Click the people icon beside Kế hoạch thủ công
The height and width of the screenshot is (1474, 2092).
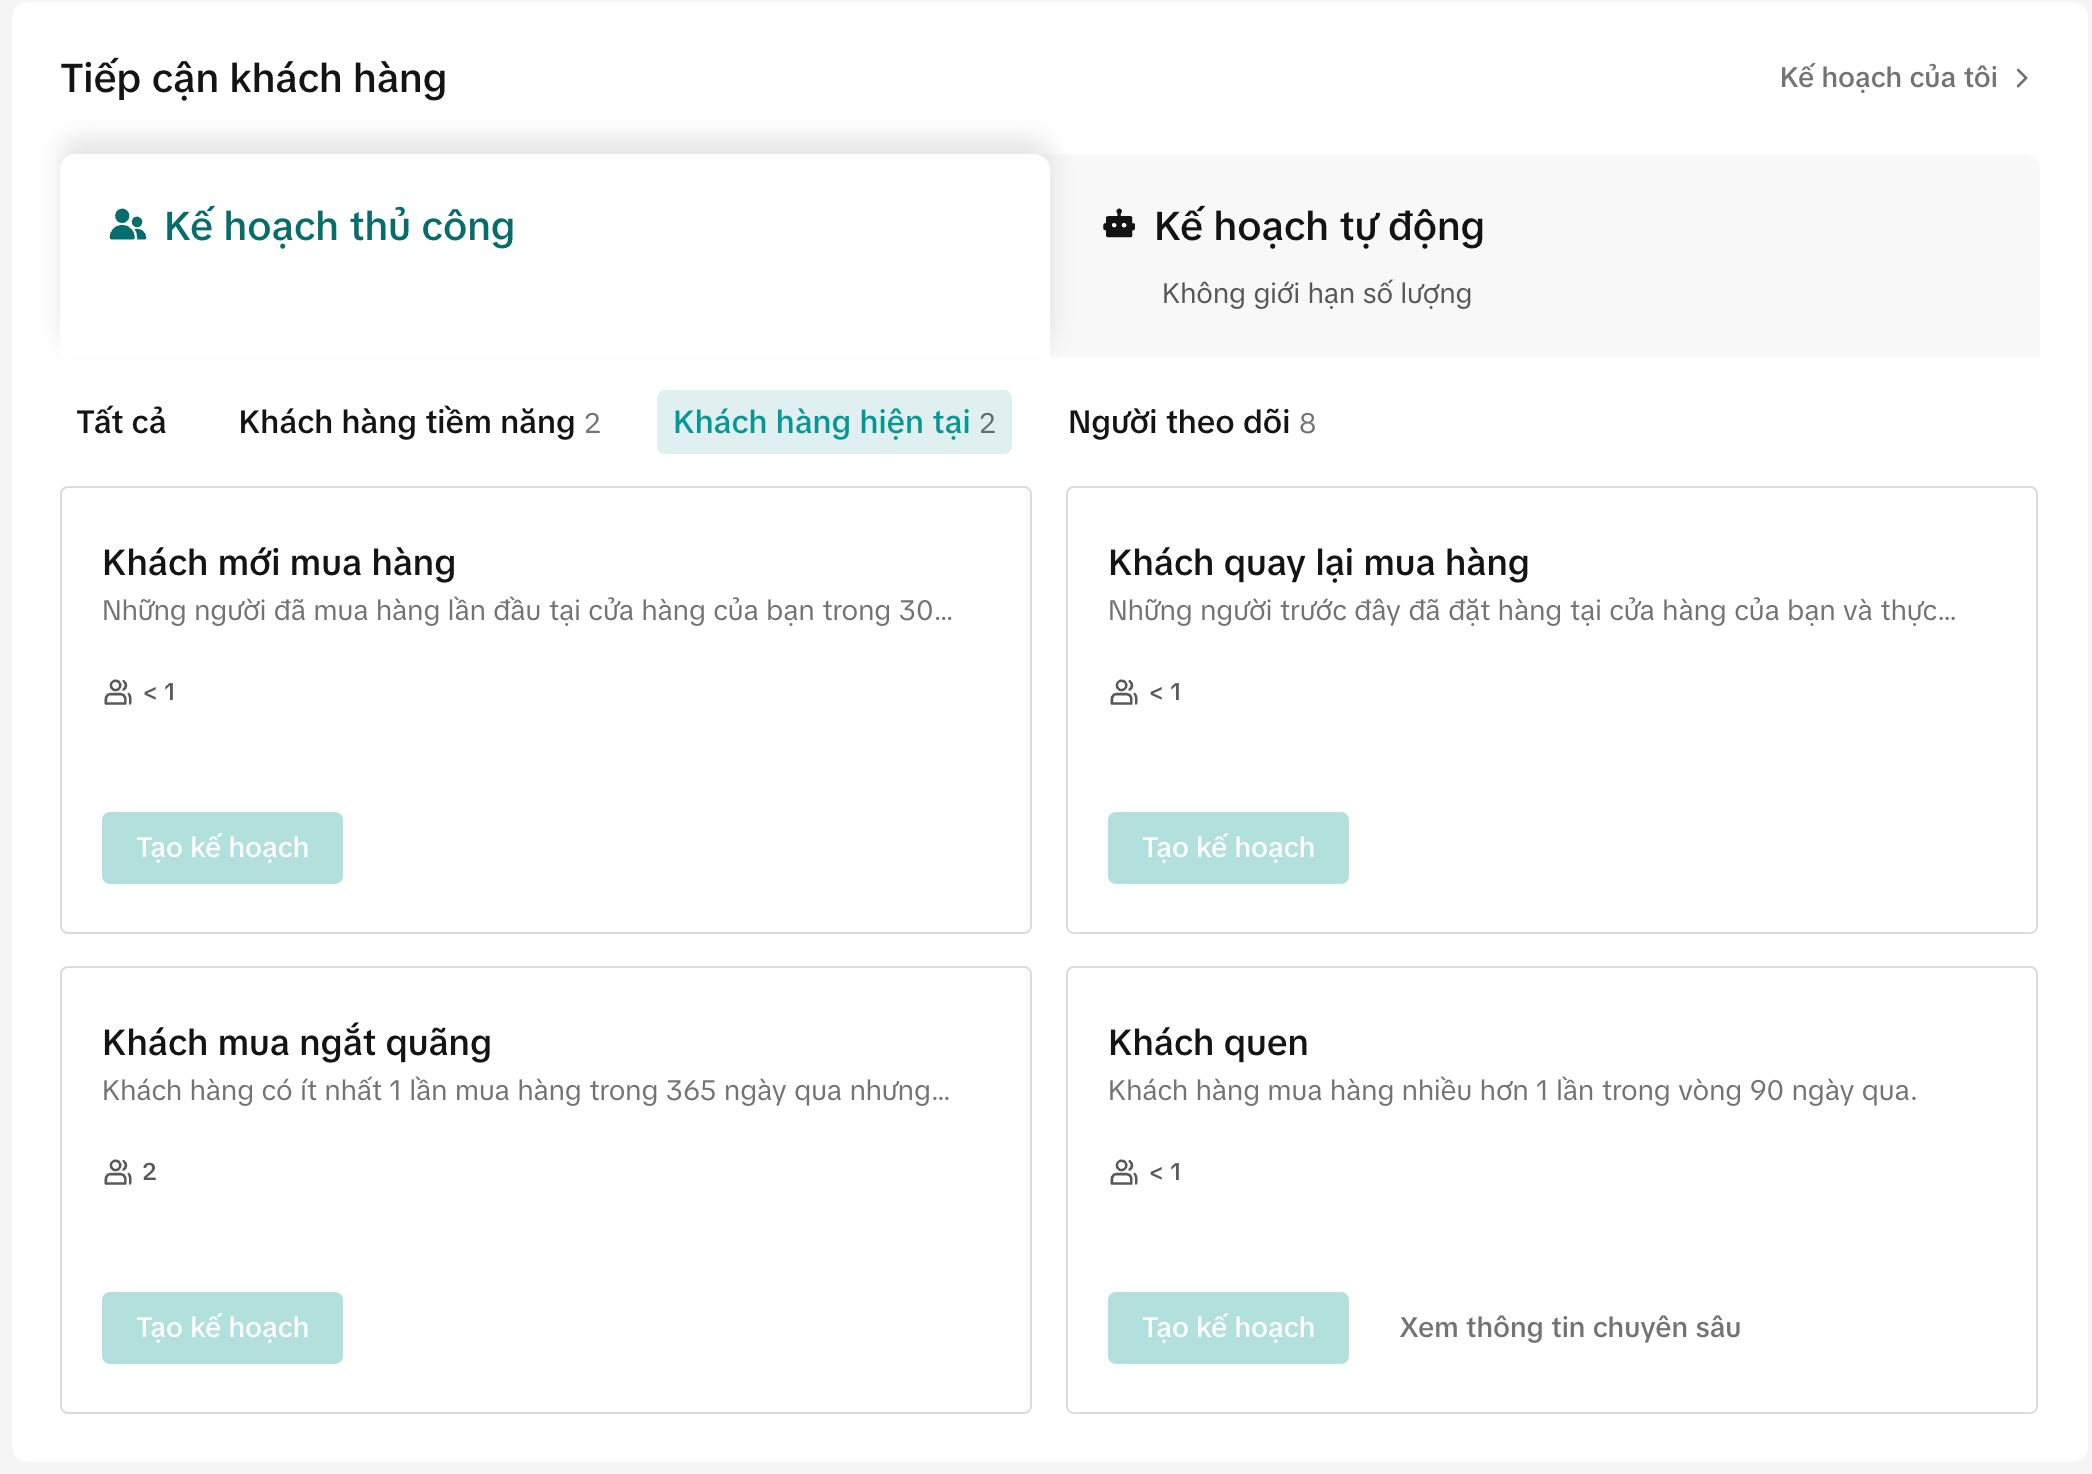pos(127,226)
